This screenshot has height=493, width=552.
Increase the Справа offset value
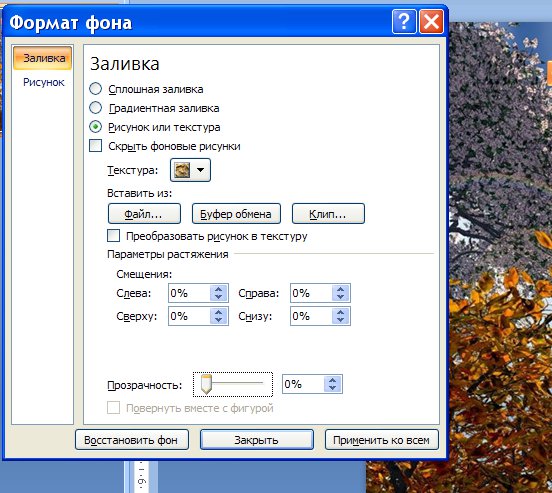point(340,289)
